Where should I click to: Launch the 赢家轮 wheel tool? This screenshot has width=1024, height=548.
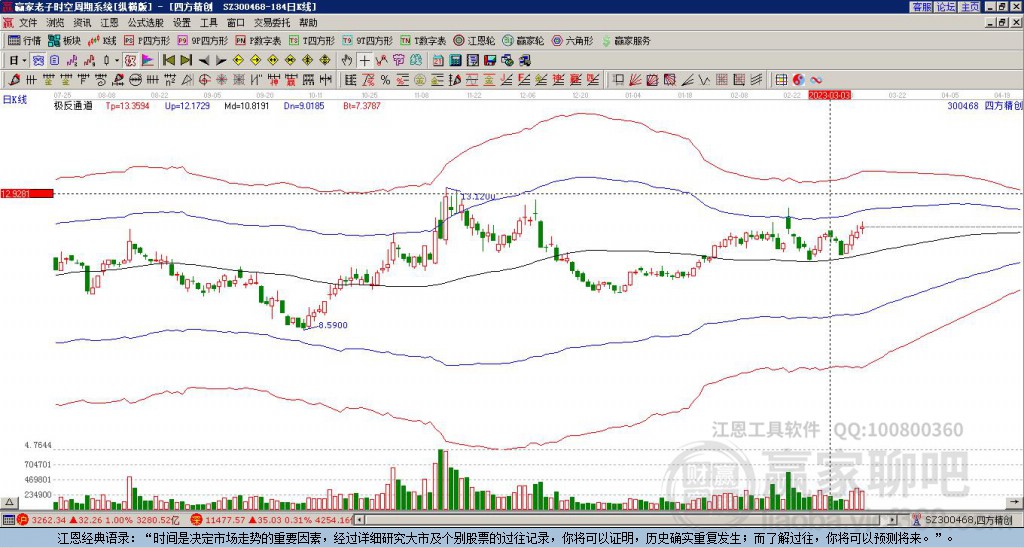[x=523, y=40]
